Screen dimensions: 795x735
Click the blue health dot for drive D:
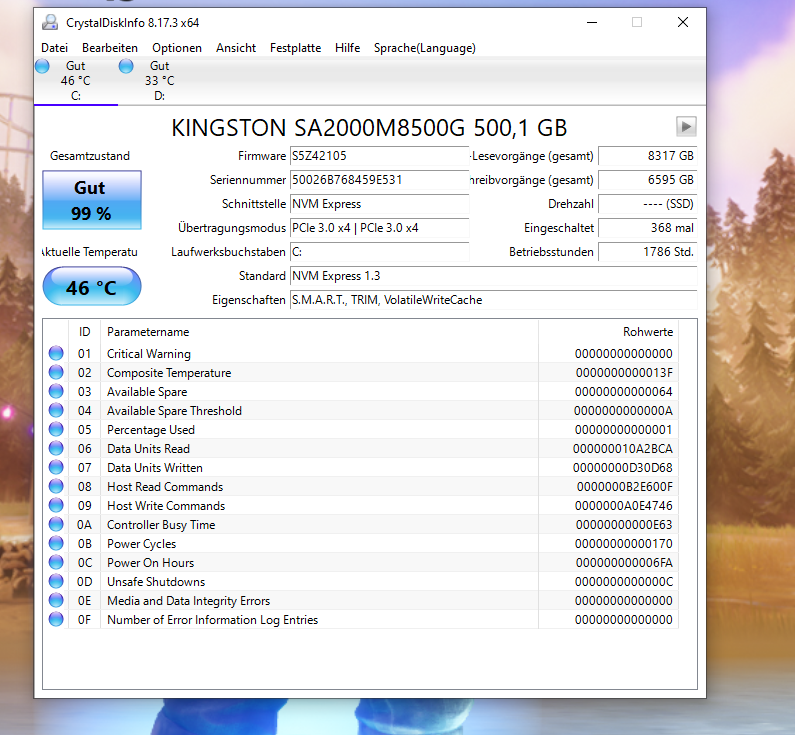[126, 66]
